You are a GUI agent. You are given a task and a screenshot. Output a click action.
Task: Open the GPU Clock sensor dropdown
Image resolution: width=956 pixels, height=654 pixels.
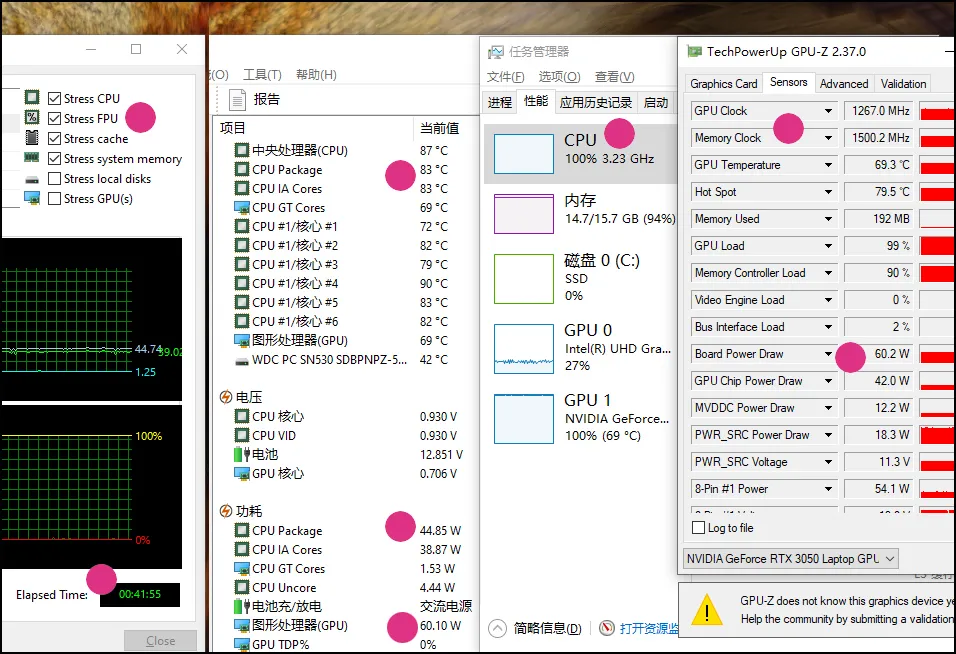(828, 111)
